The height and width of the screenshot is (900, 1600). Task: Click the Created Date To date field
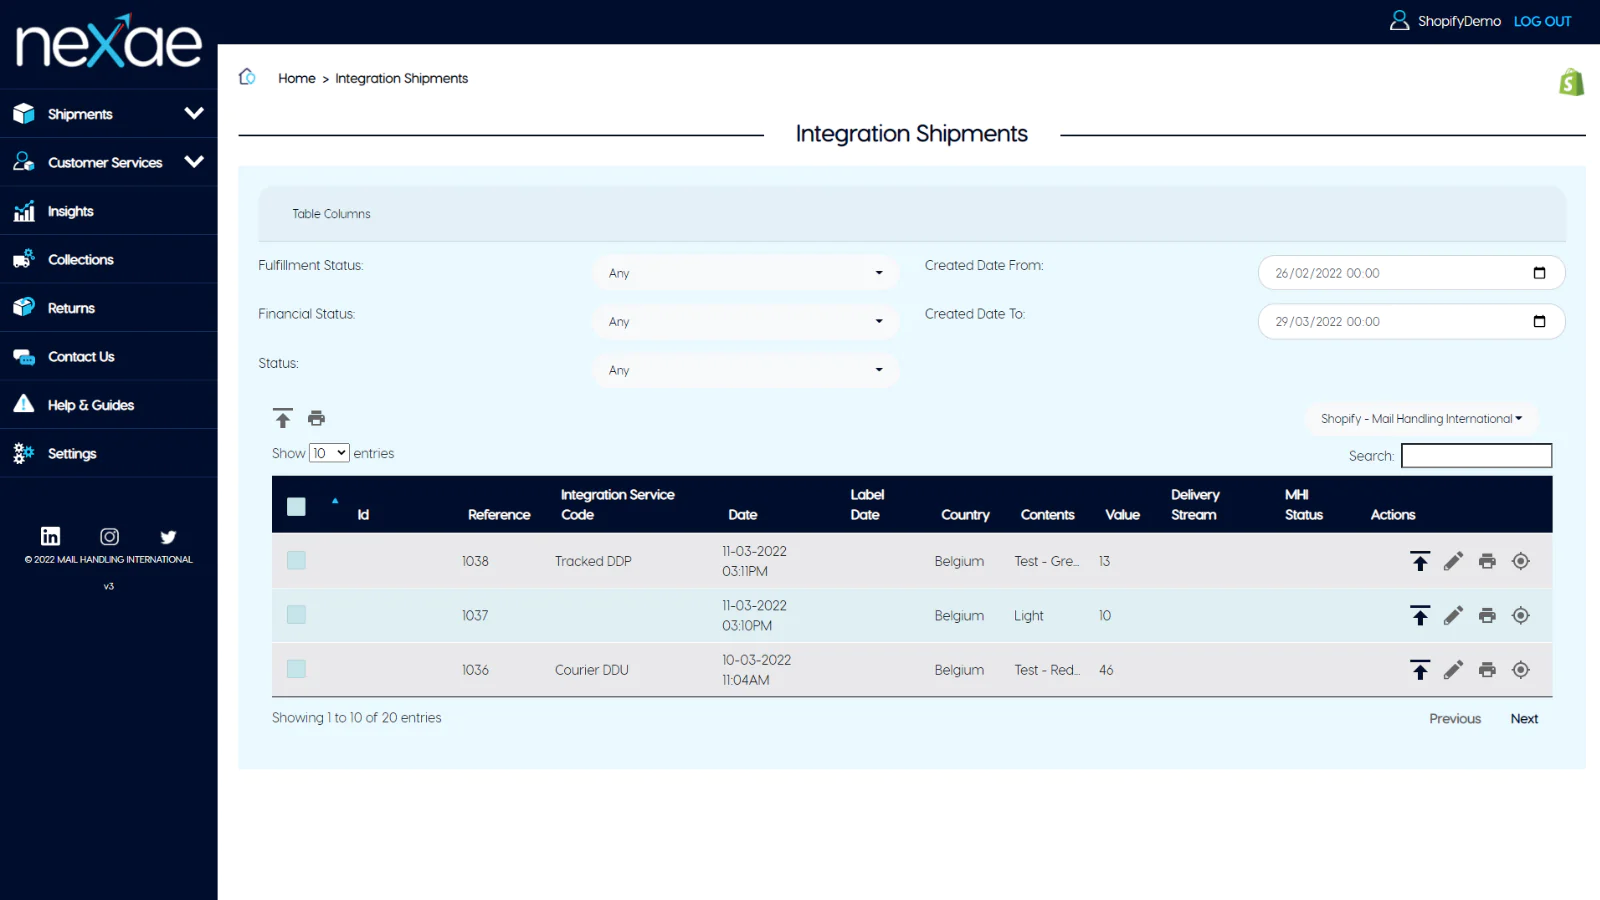click(1411, 321)
